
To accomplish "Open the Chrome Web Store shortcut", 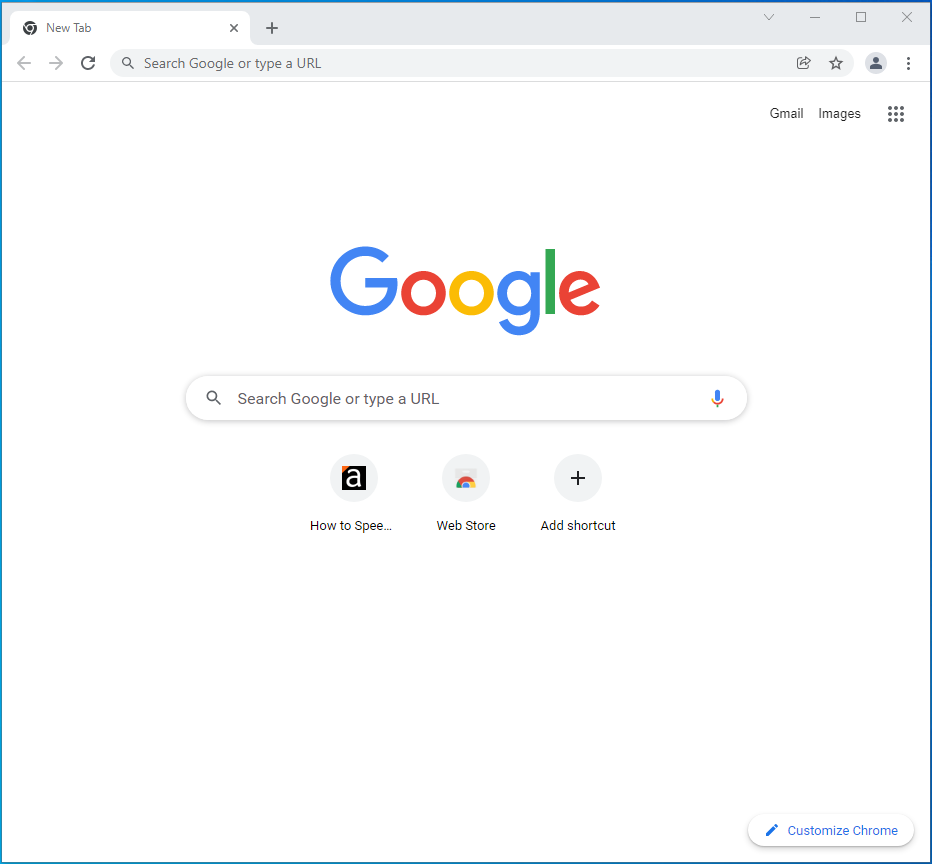I will coord(466,478).
